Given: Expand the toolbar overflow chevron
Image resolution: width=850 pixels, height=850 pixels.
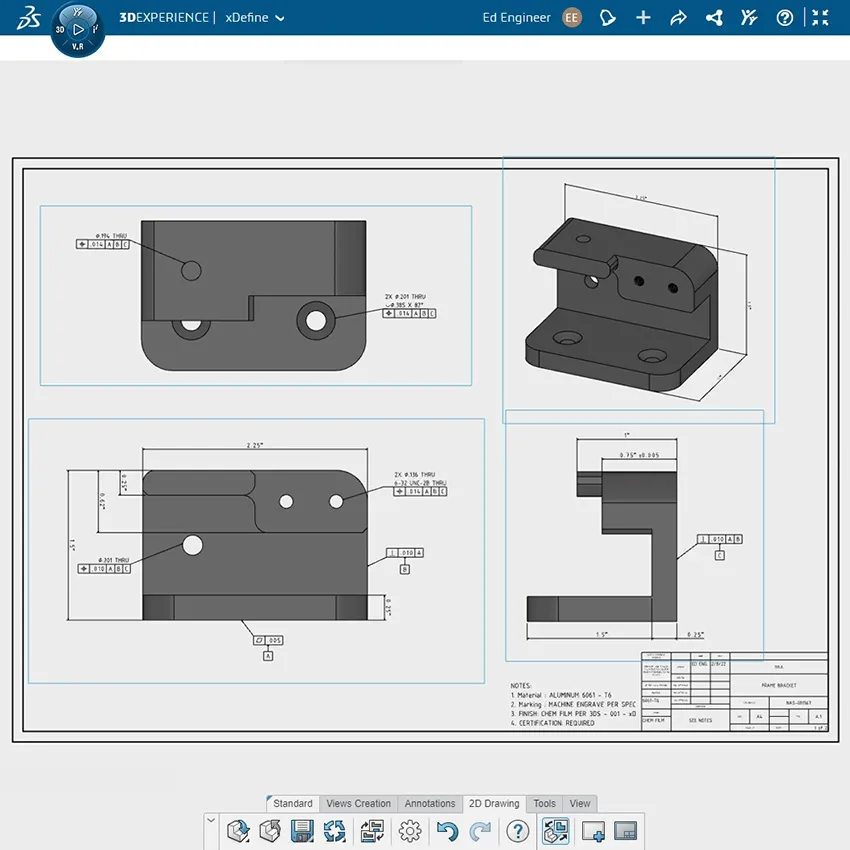Looking at the screenshot, I should (x=210, y=822).
